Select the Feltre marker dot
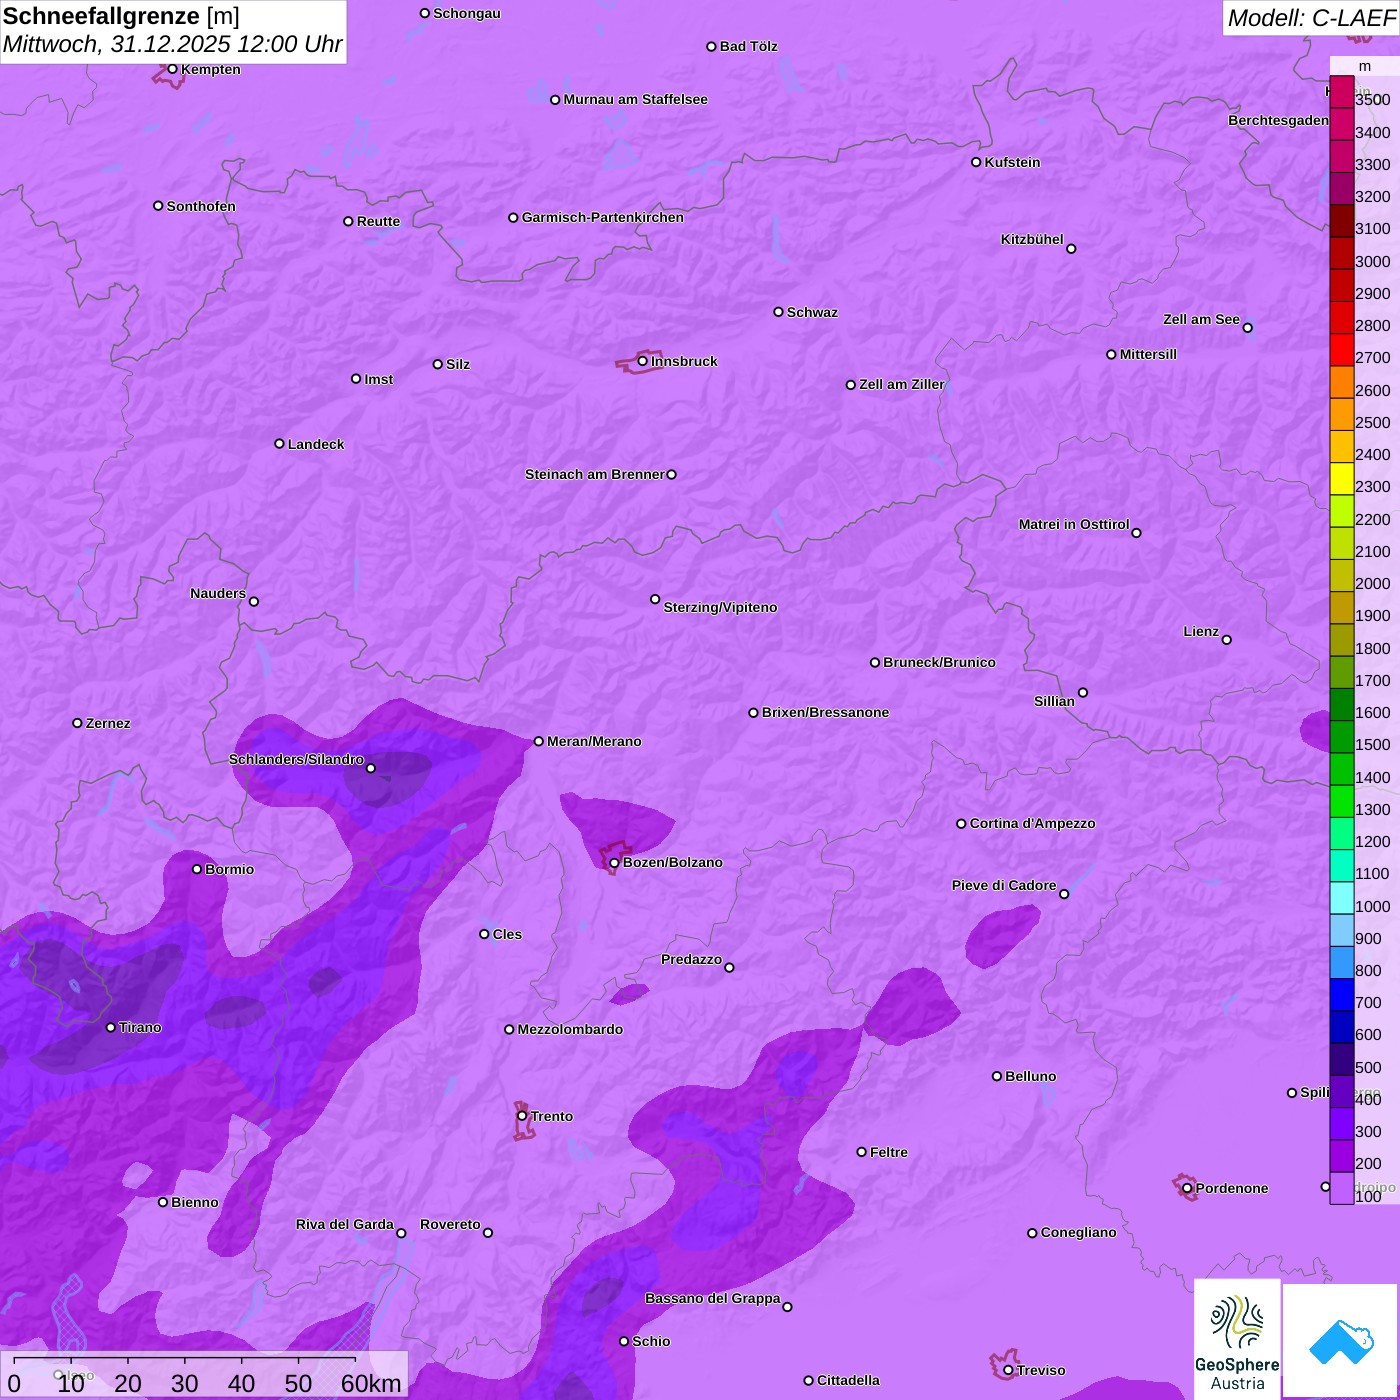 click(862, 1152)
